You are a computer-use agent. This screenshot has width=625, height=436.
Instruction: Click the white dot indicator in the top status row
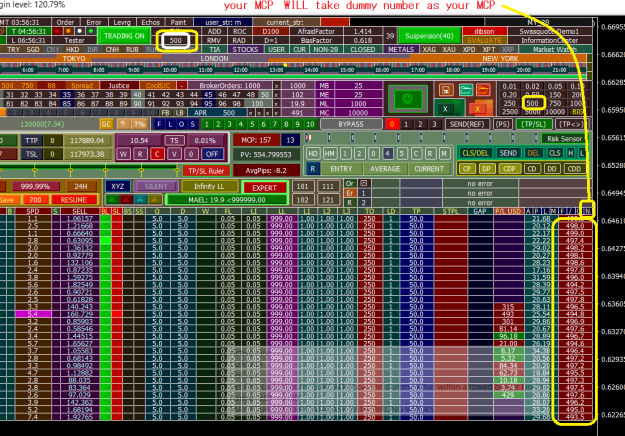80,31
